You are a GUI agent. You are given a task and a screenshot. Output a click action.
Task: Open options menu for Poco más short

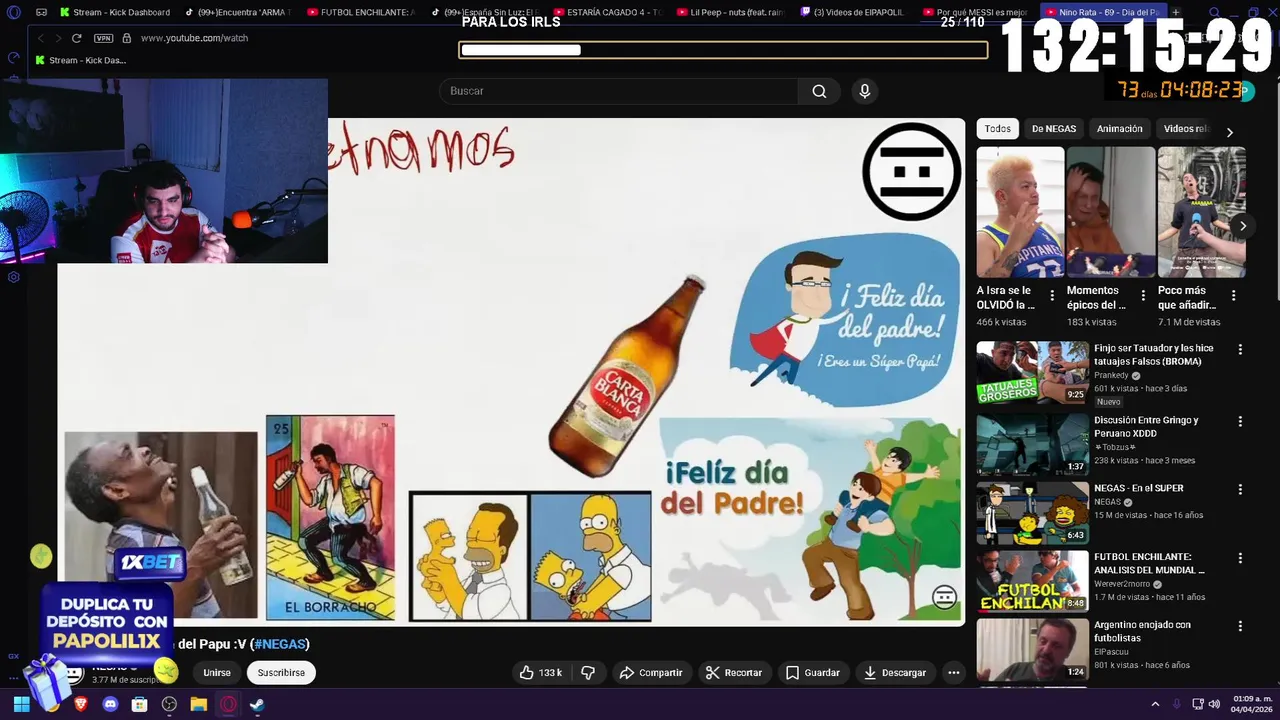click(x=1233, y=296)
